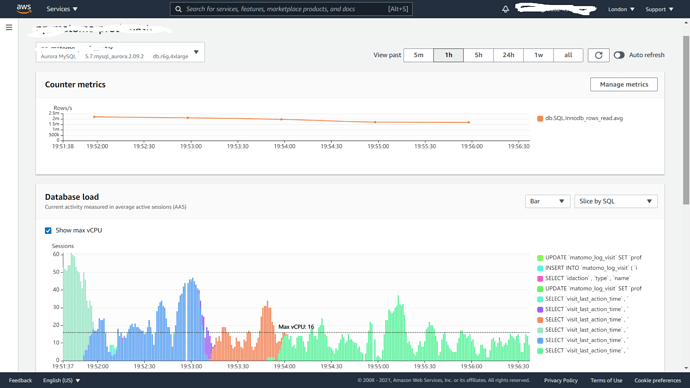
Task: Click the AWS logo home icon
Action: (24, 9)
